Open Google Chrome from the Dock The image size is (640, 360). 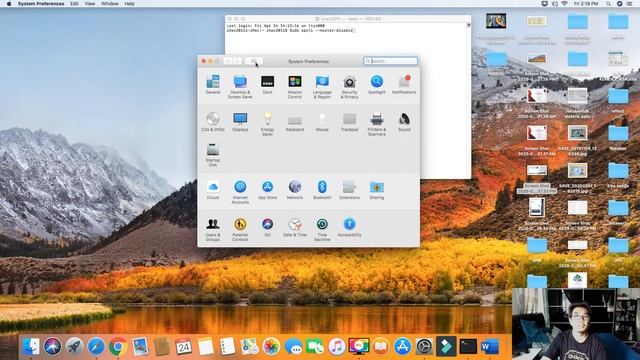pos(118,347)
